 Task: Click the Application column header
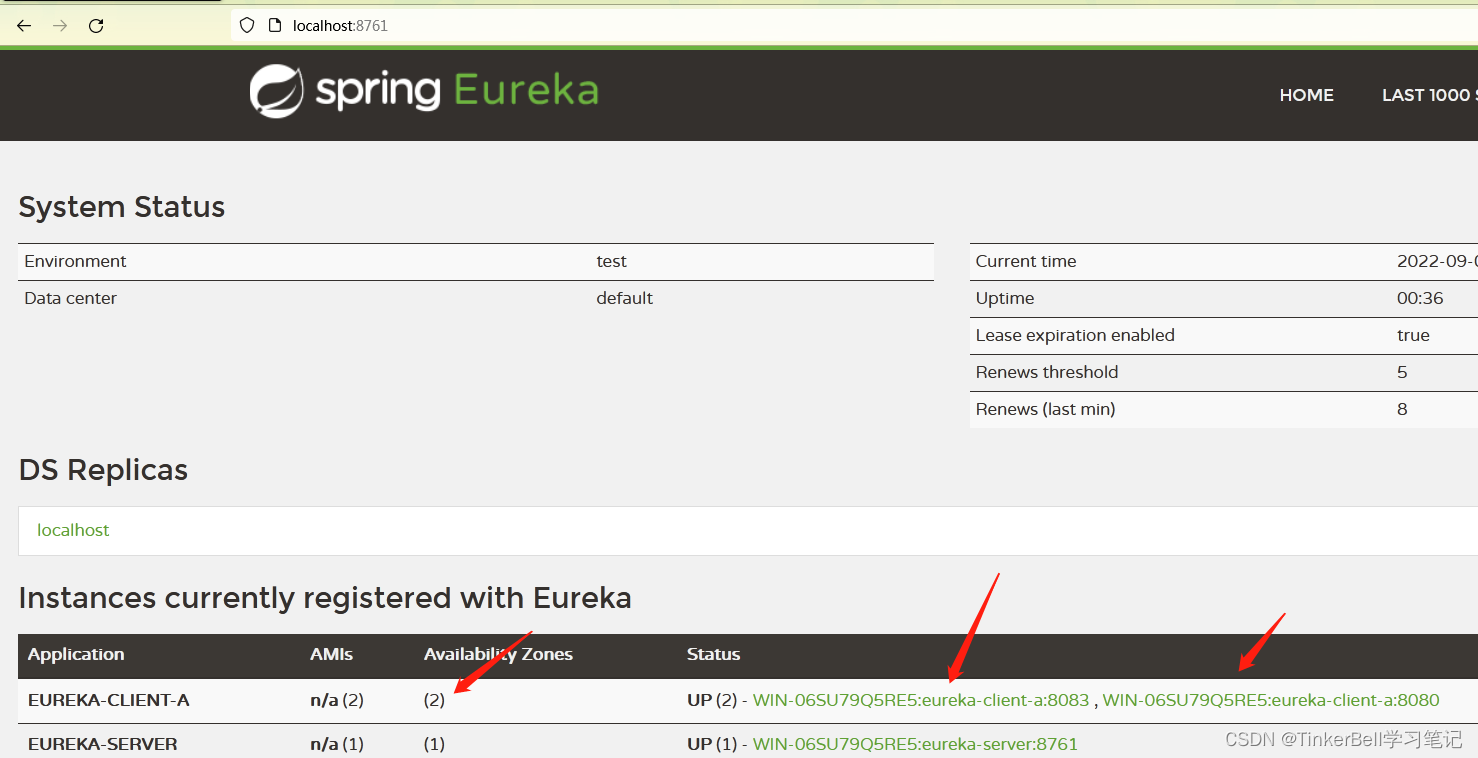click(76, 654)
